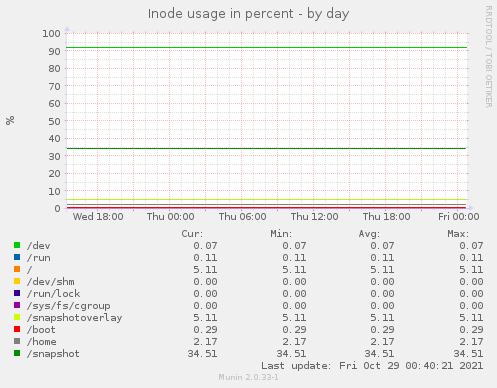Click the 'Thu 18:00' x-axis label
The height and width of the screenshot is (388, 497).
tap(386, 217)
